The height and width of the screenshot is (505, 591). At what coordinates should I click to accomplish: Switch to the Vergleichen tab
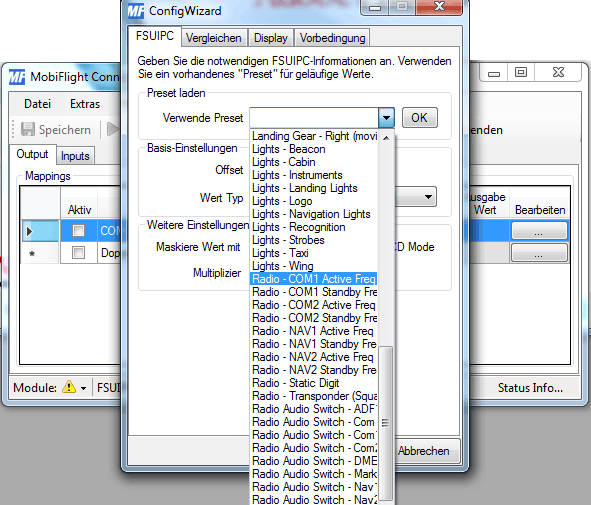[214, 38]
